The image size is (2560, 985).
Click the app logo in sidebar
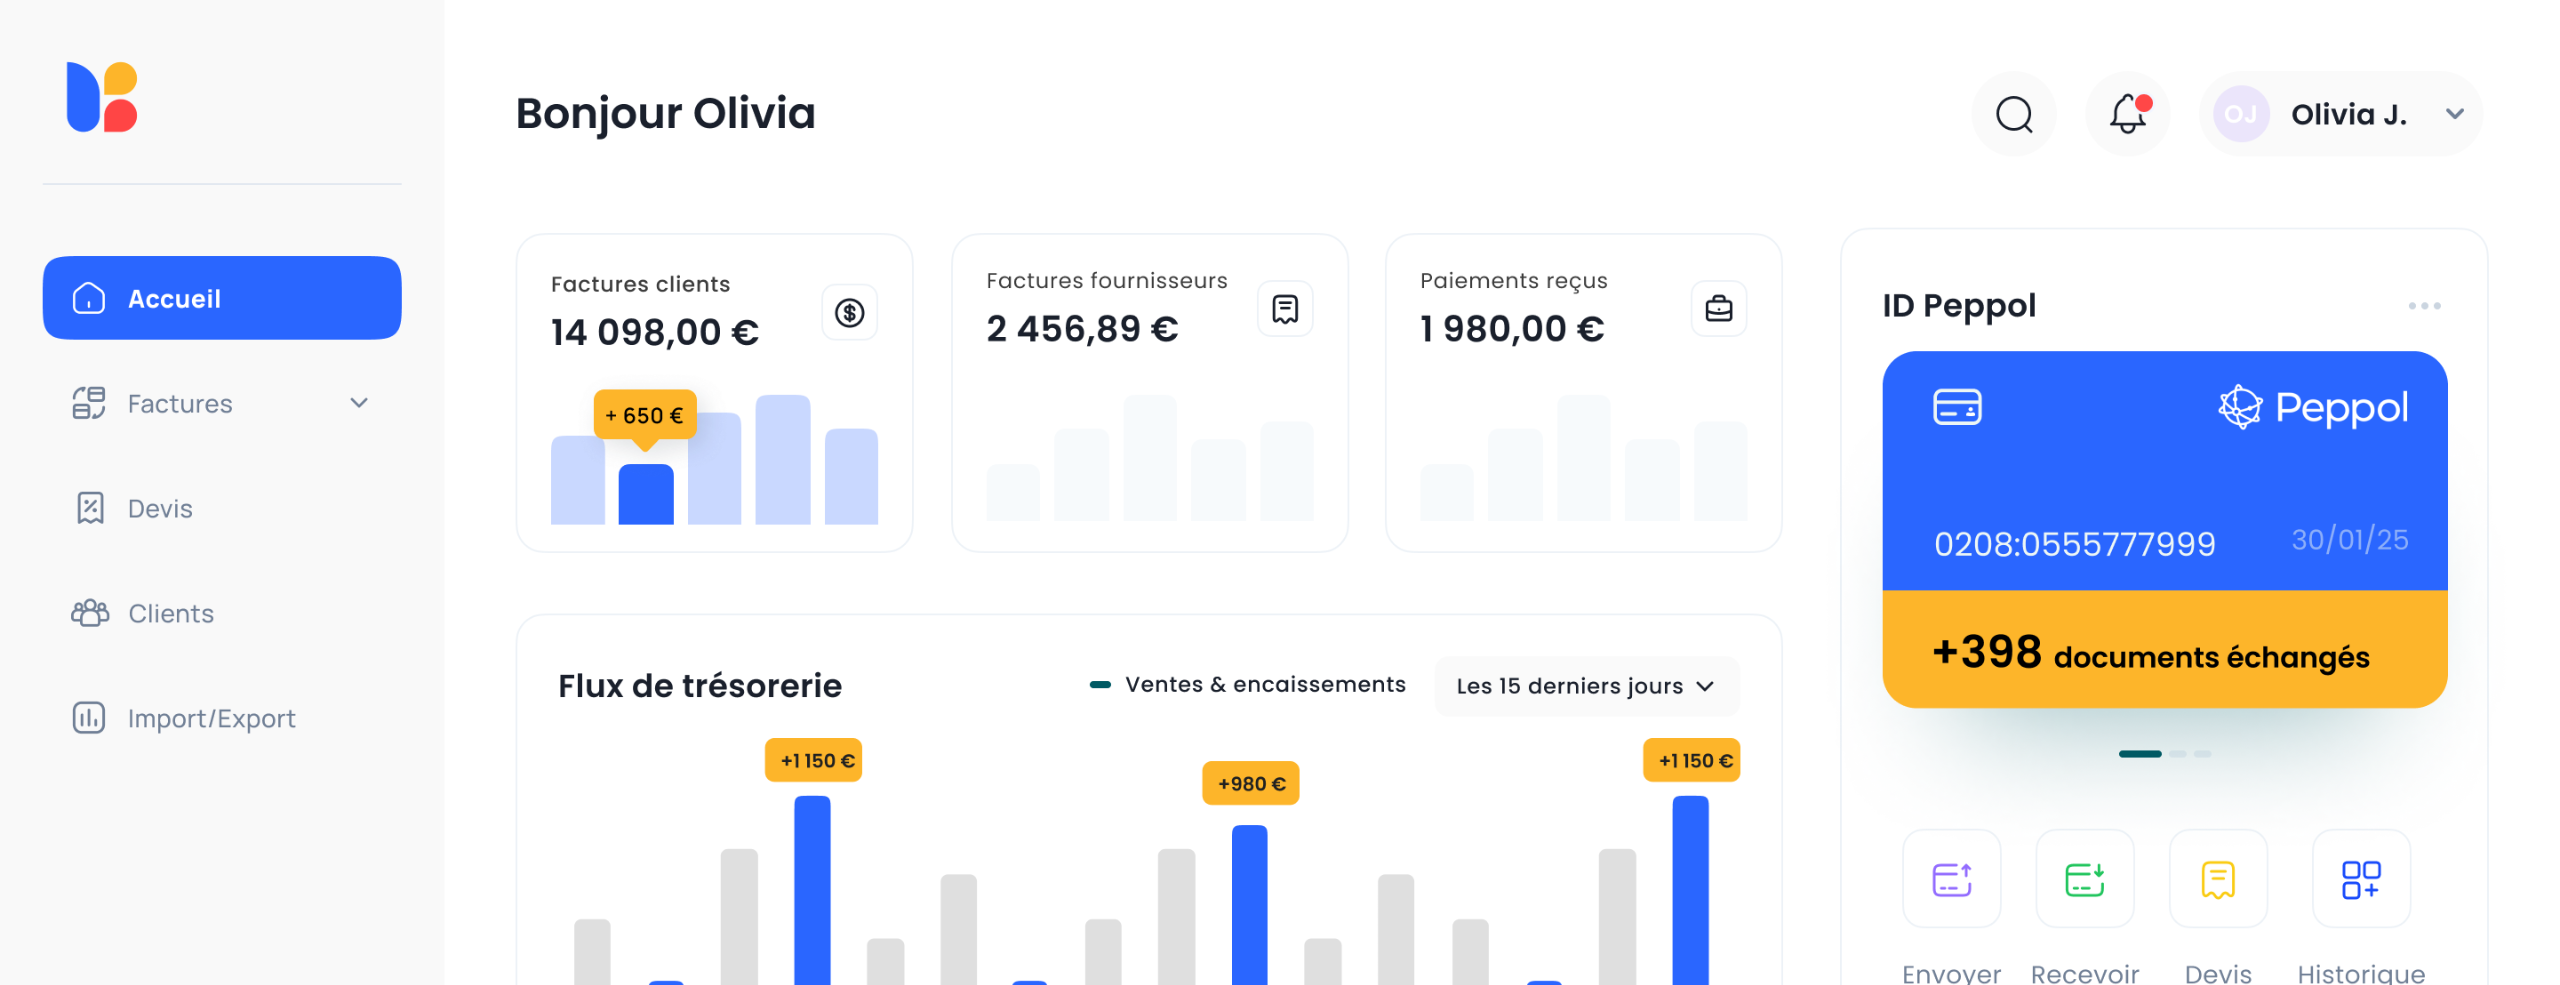pyautogui.click(x=102, y=97)
